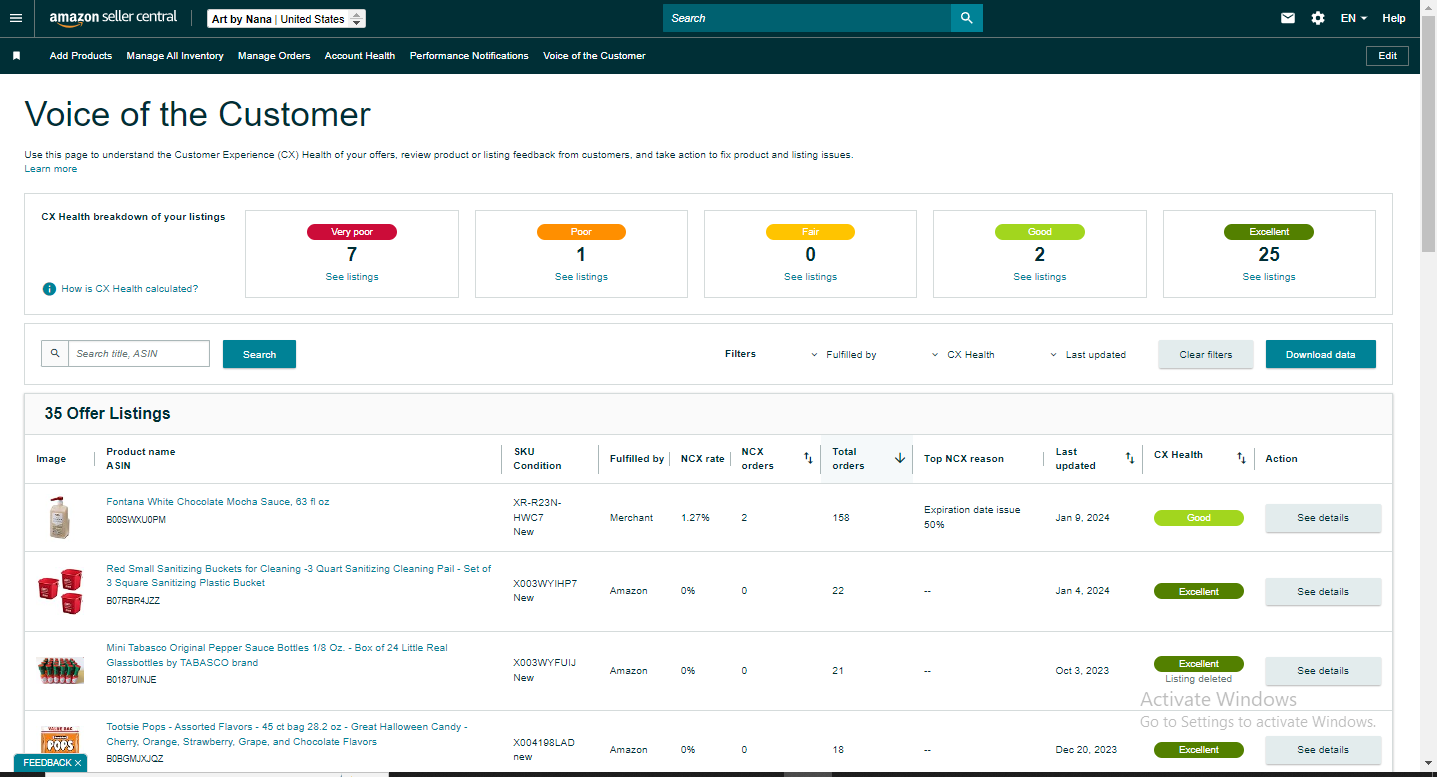Expand the Fulfilled by filter
Image resolution: width=1437 pixels, height=777 pixels.
tap(844, 355)
